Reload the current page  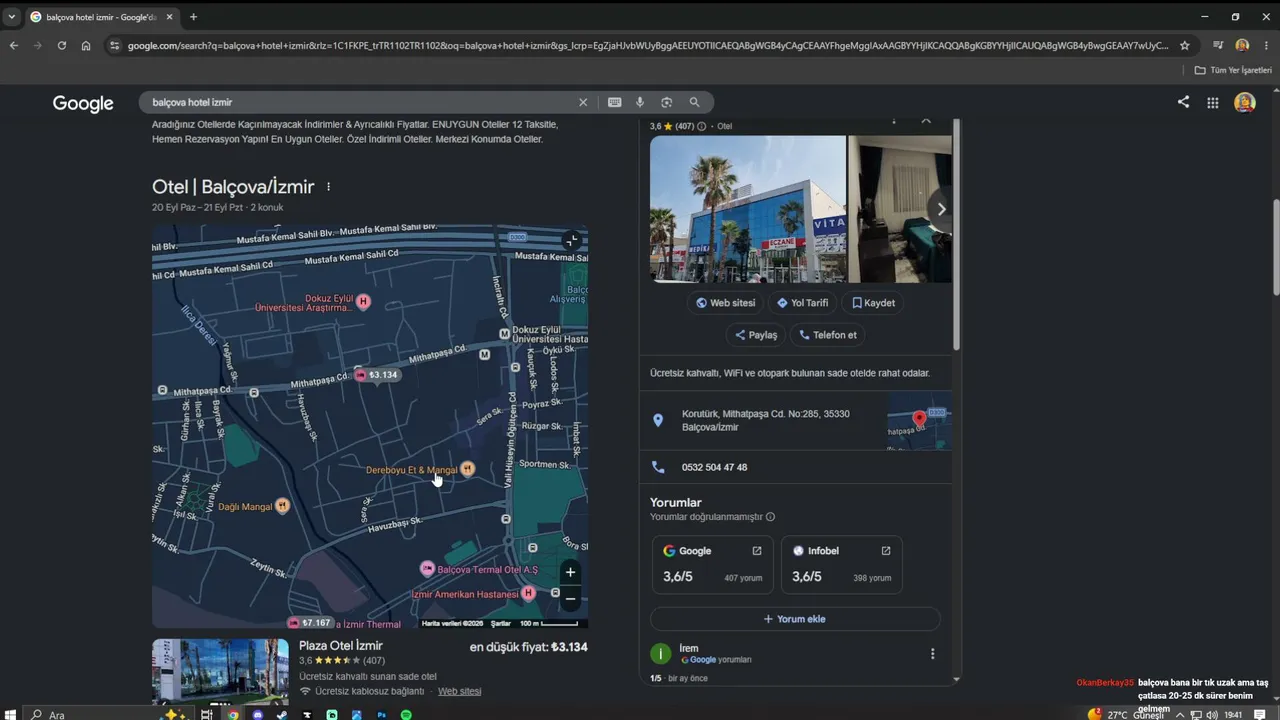62,45
